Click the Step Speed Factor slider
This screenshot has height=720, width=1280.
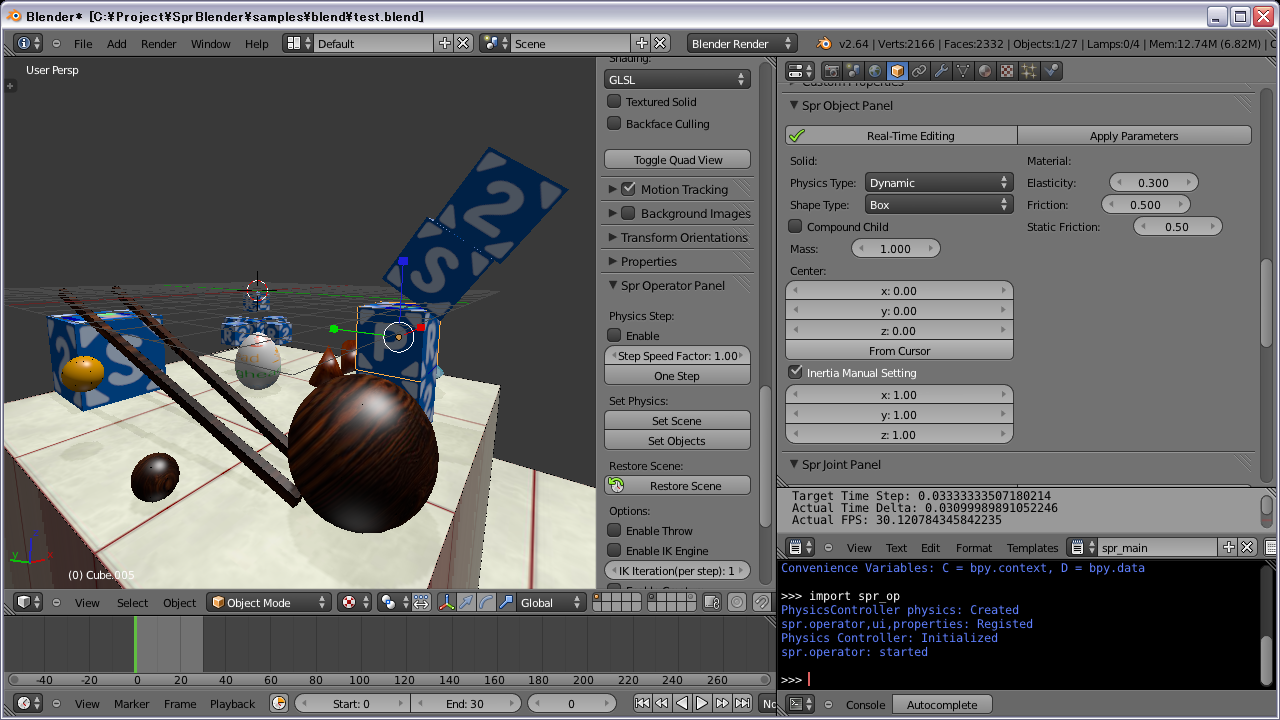coord(677,355)
